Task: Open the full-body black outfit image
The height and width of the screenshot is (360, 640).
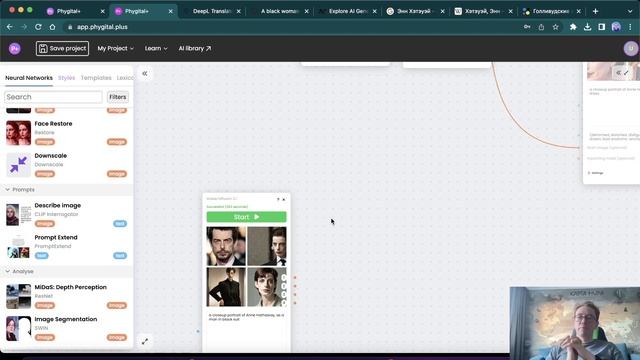Action: tap(226, 287)
